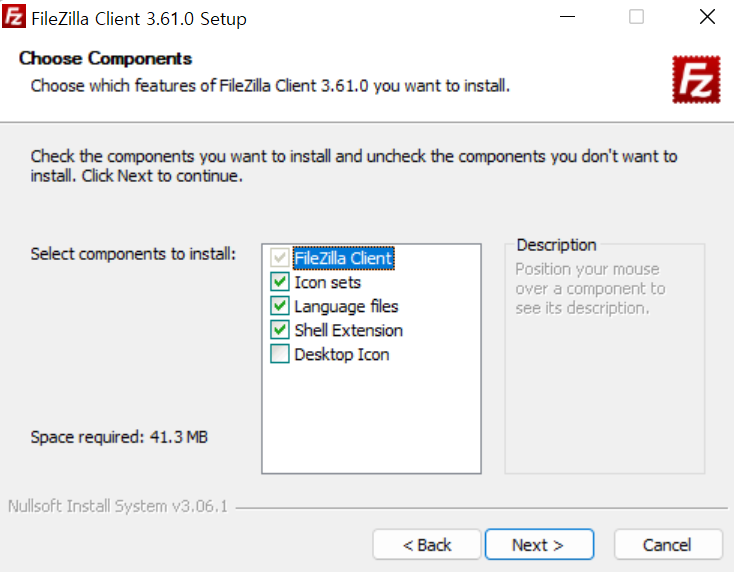Image resolution: width=734 pixels, height=572 pixels.
Task: Click the FileZilla icon in the title bar
Action: (14, 16)
